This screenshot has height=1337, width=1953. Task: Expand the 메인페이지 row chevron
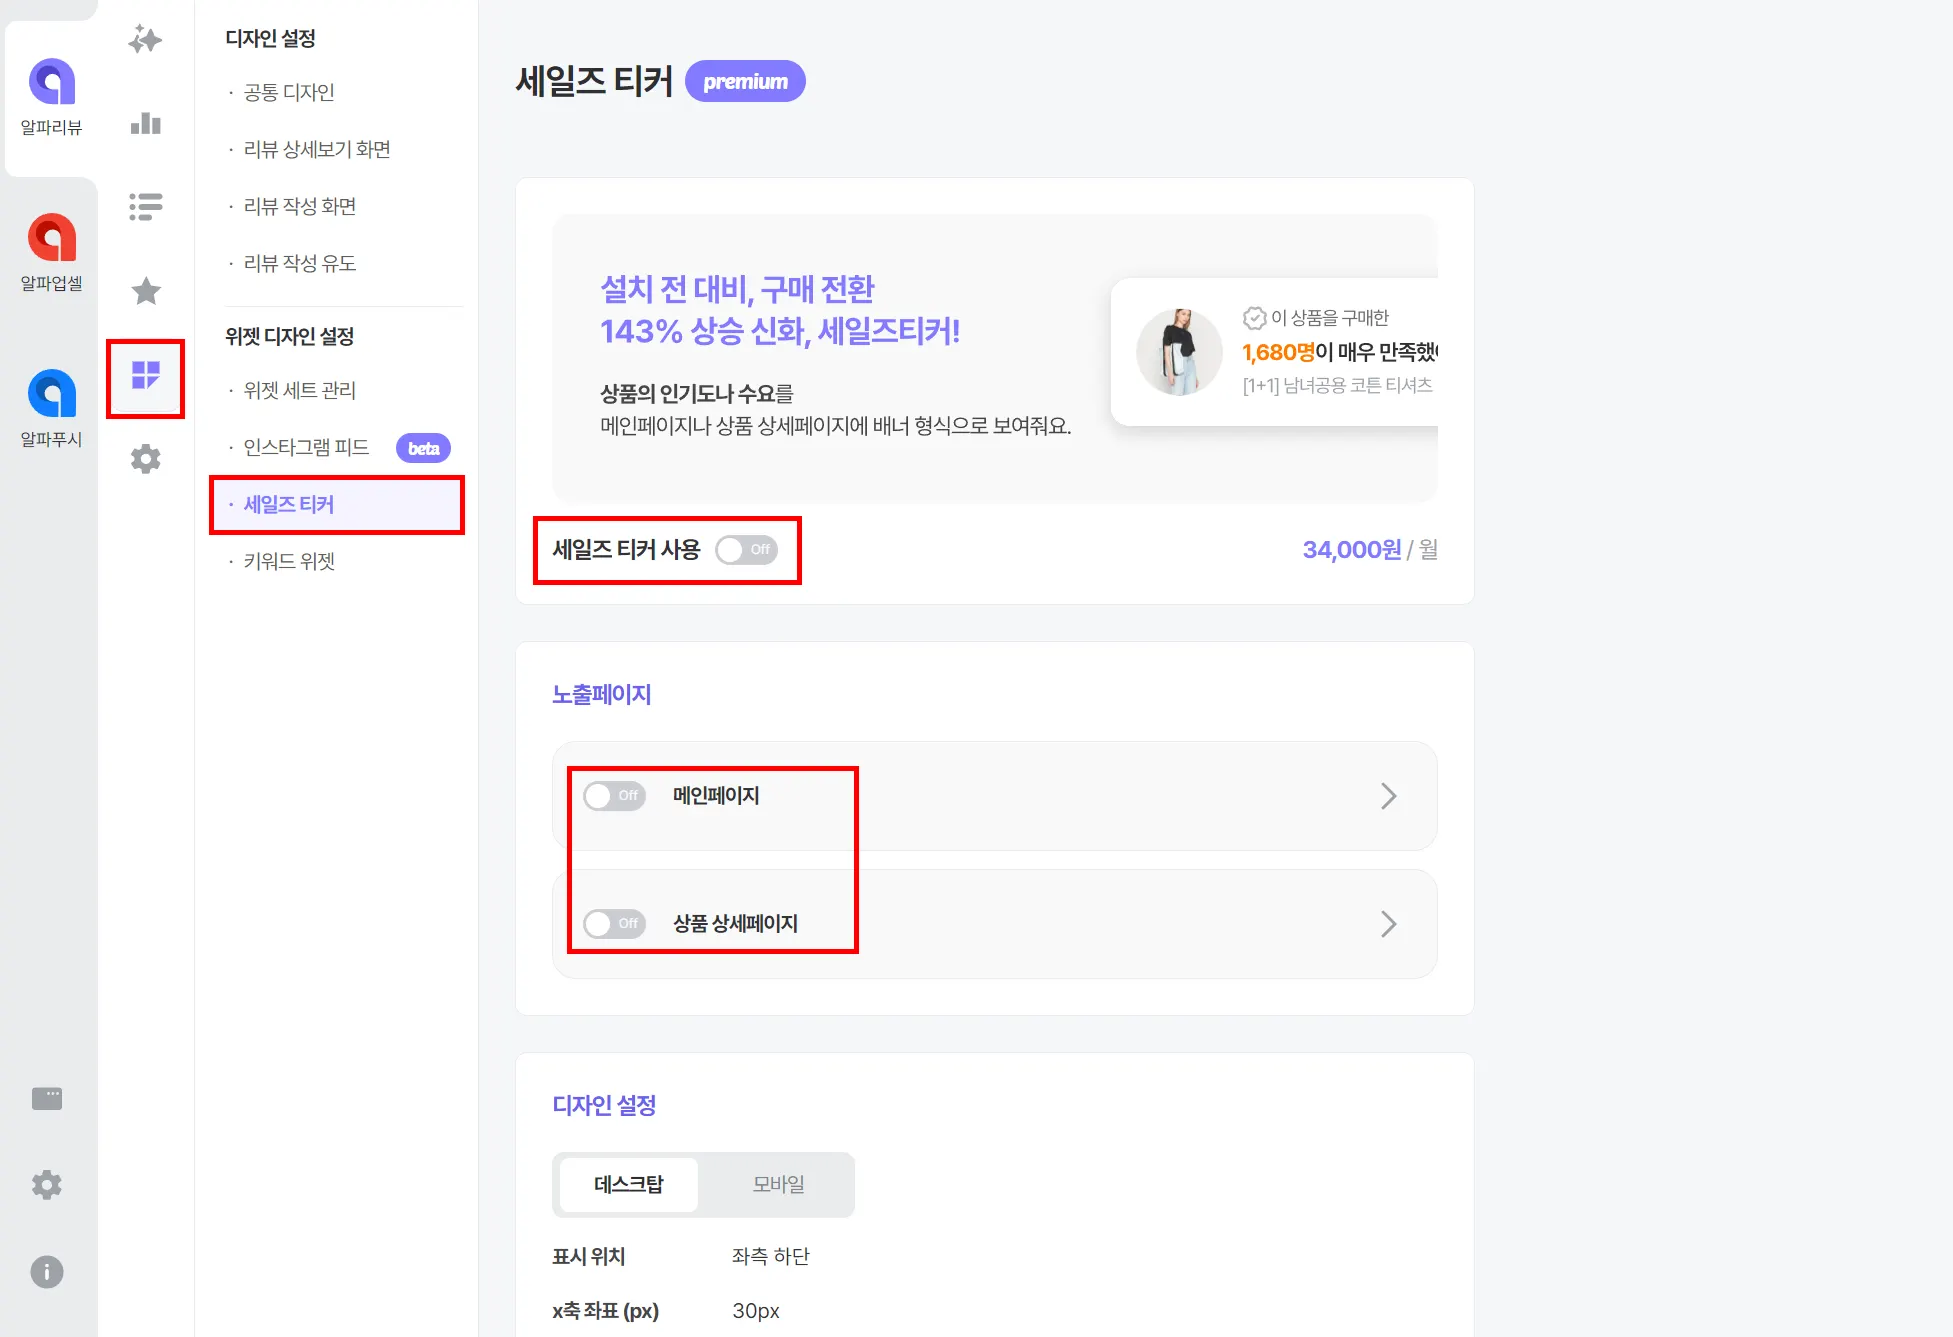pyautogui.click(x=1388, y=796)
